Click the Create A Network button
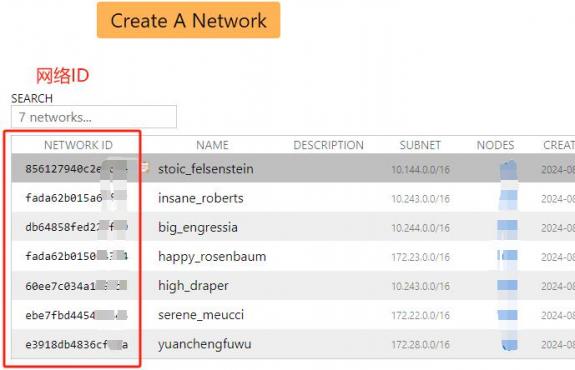The height and width of the screenshot is (370, 575). 188,20
